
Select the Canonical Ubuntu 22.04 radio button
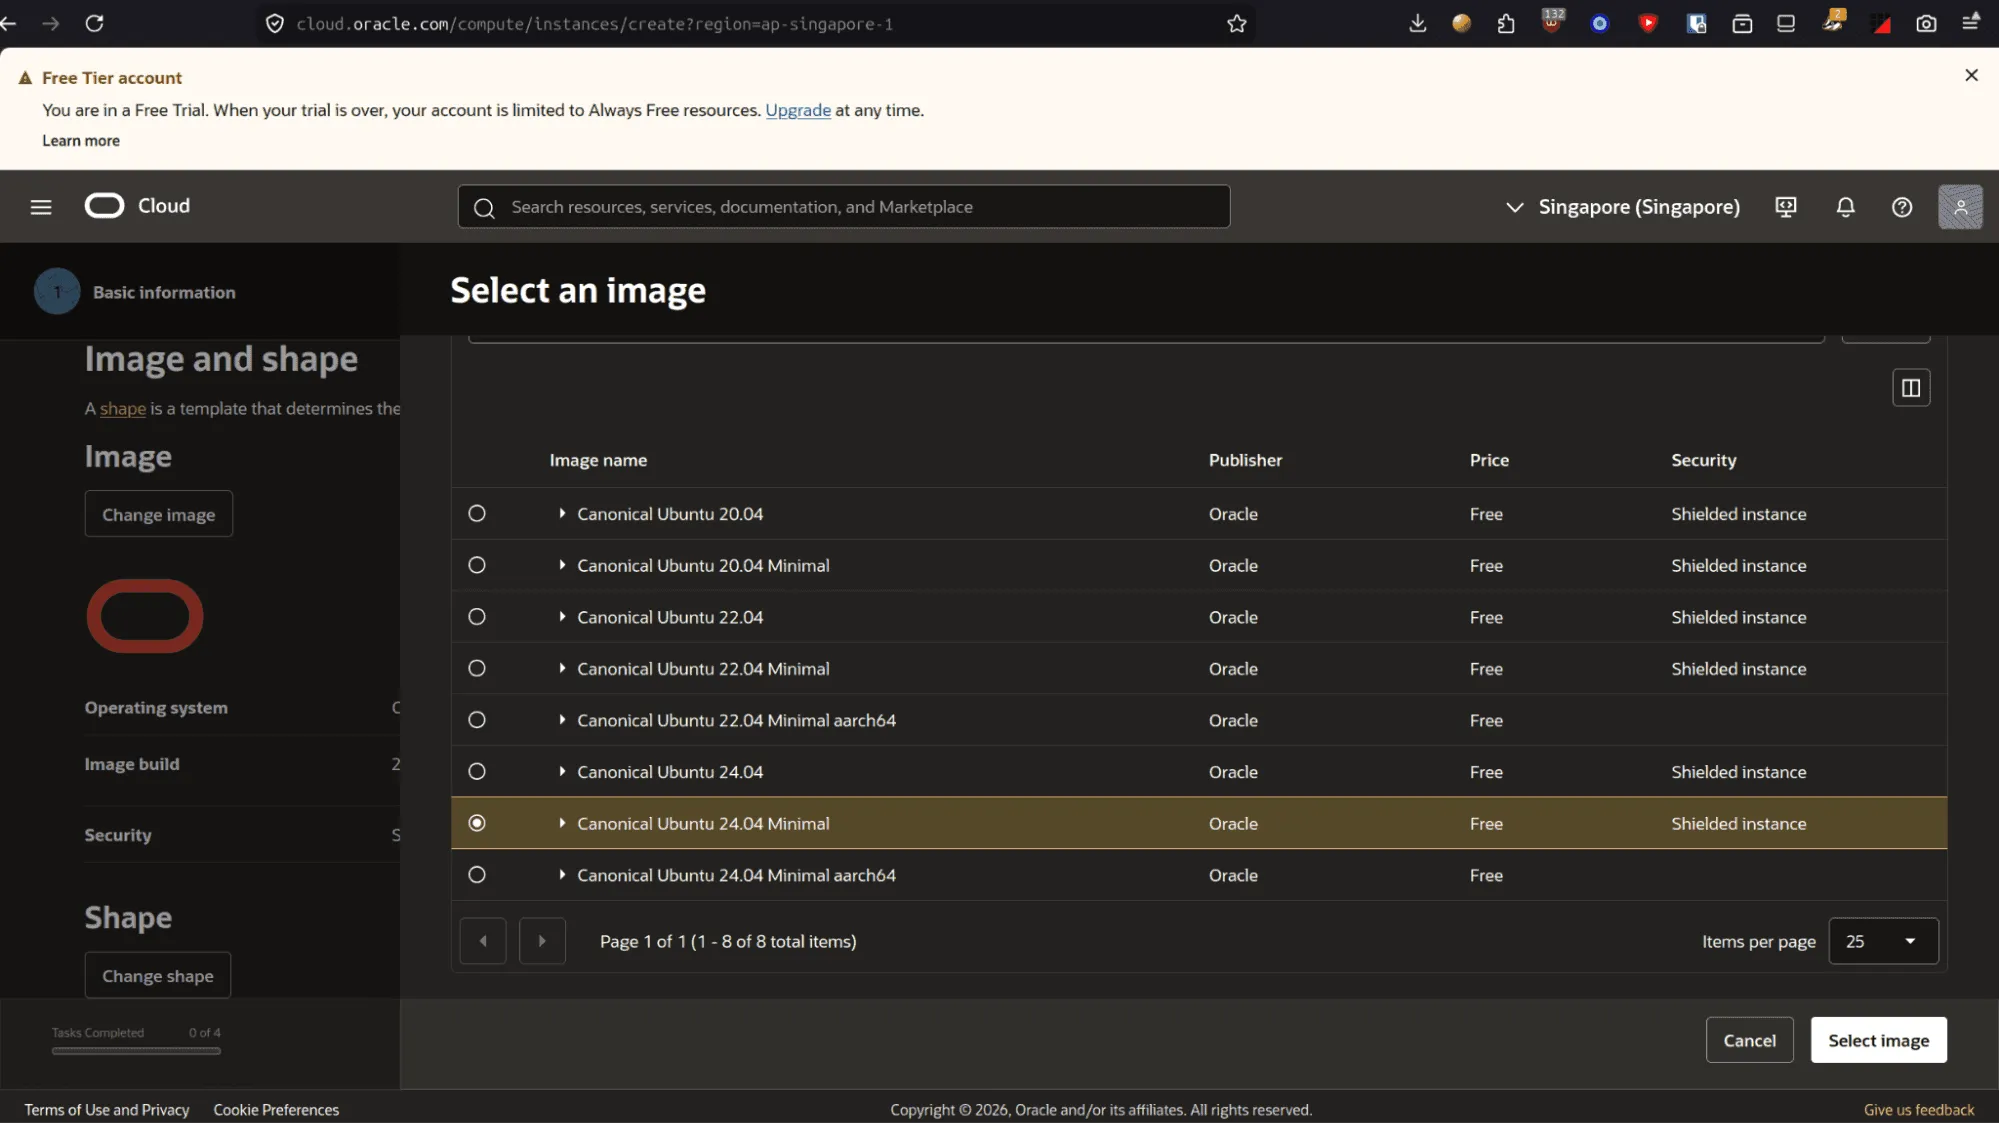(477, 617)
